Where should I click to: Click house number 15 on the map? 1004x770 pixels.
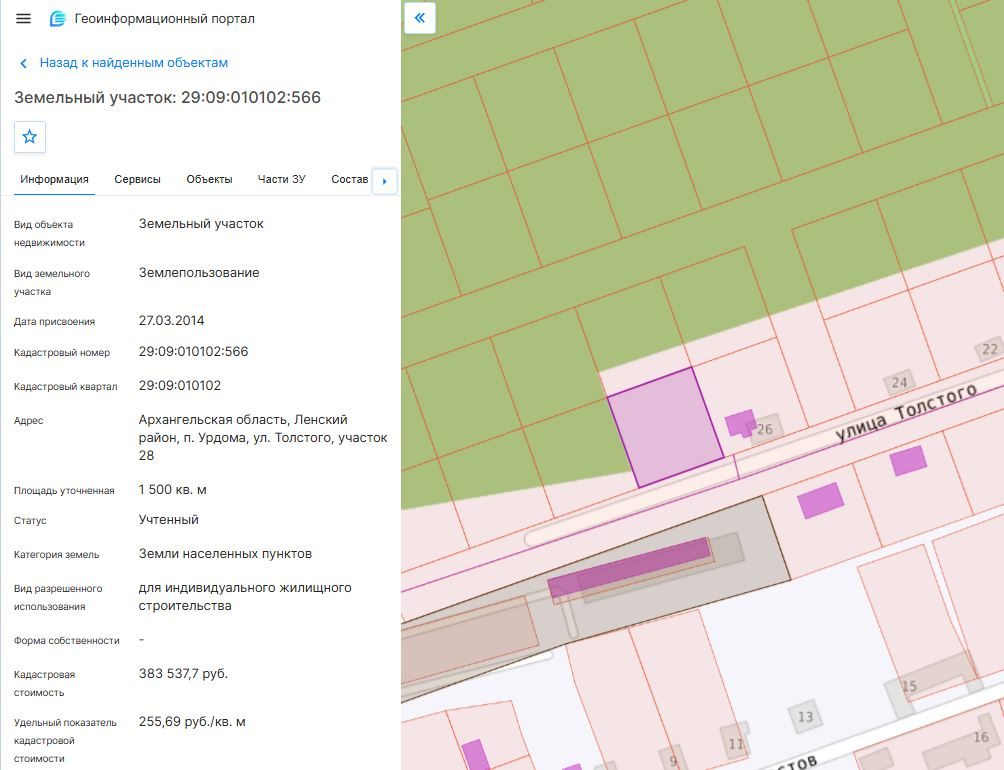click(909, 686)
